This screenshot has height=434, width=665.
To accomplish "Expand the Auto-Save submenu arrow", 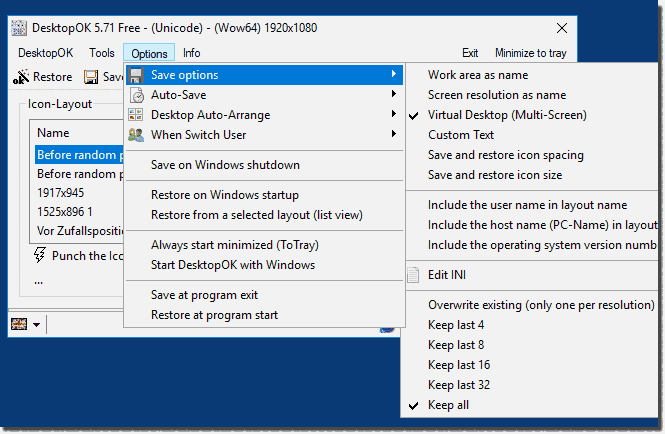I will [394, 95].
